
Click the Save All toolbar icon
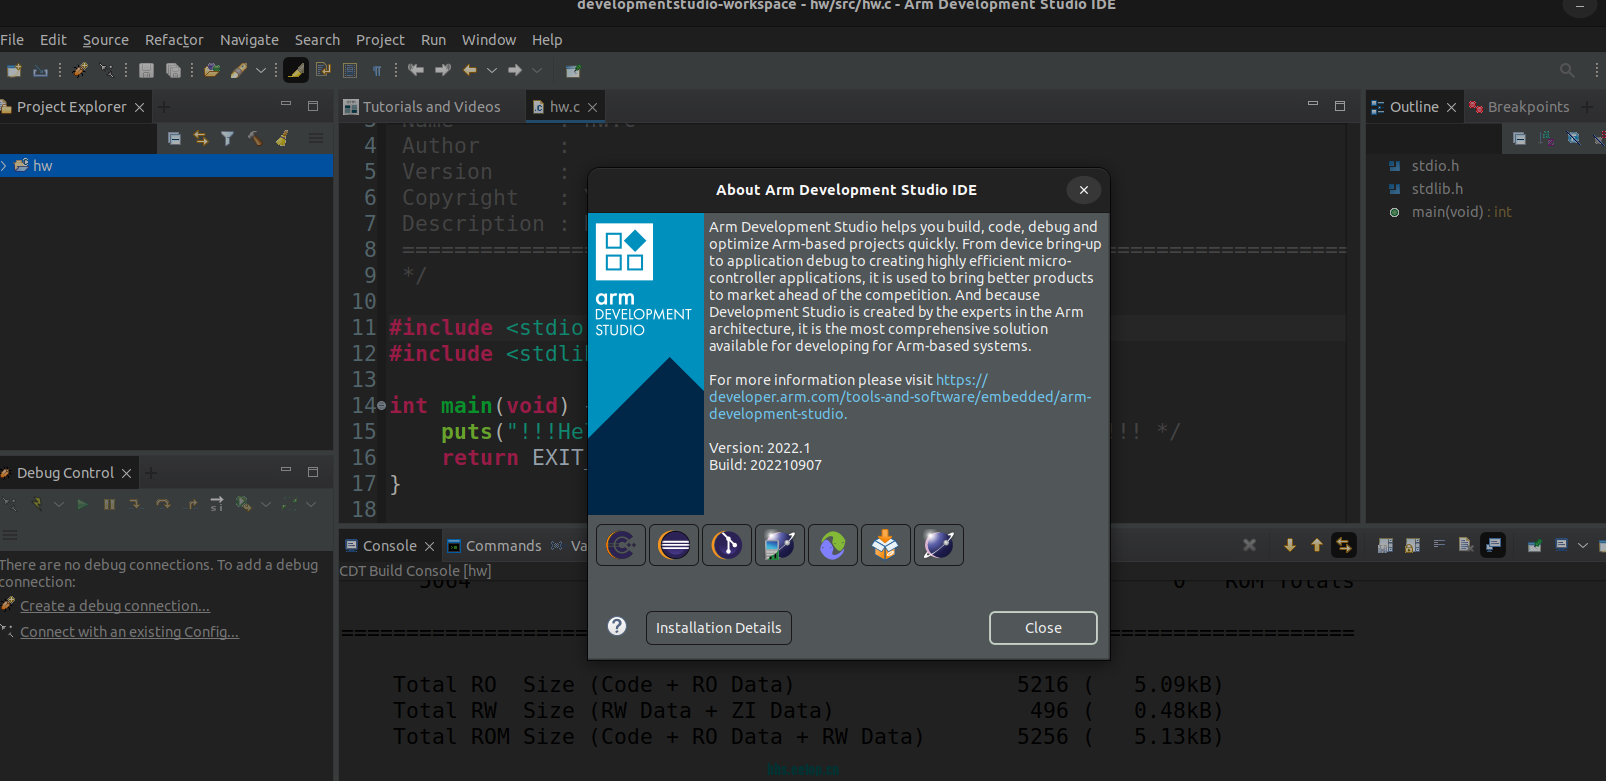click(173, 70)
